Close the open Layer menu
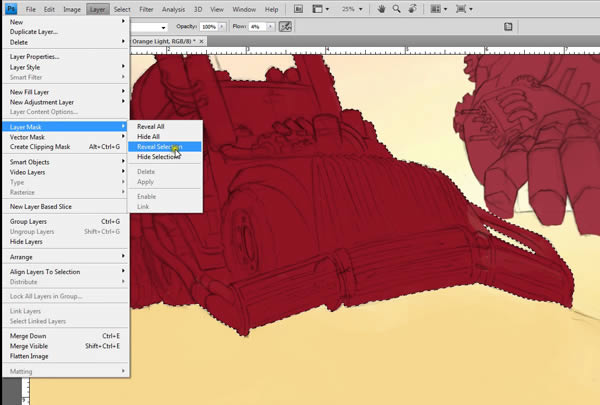 [x=98, y=9]
